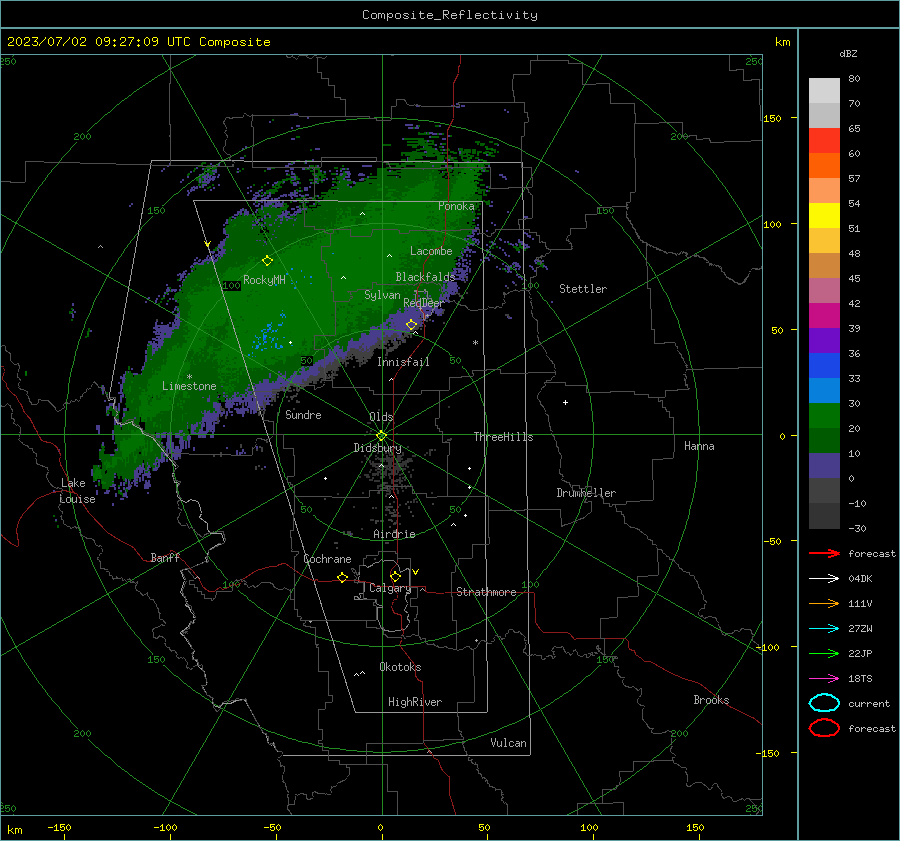Click the Blackfalds label on the map
The image size is (900, 841).
425,277
